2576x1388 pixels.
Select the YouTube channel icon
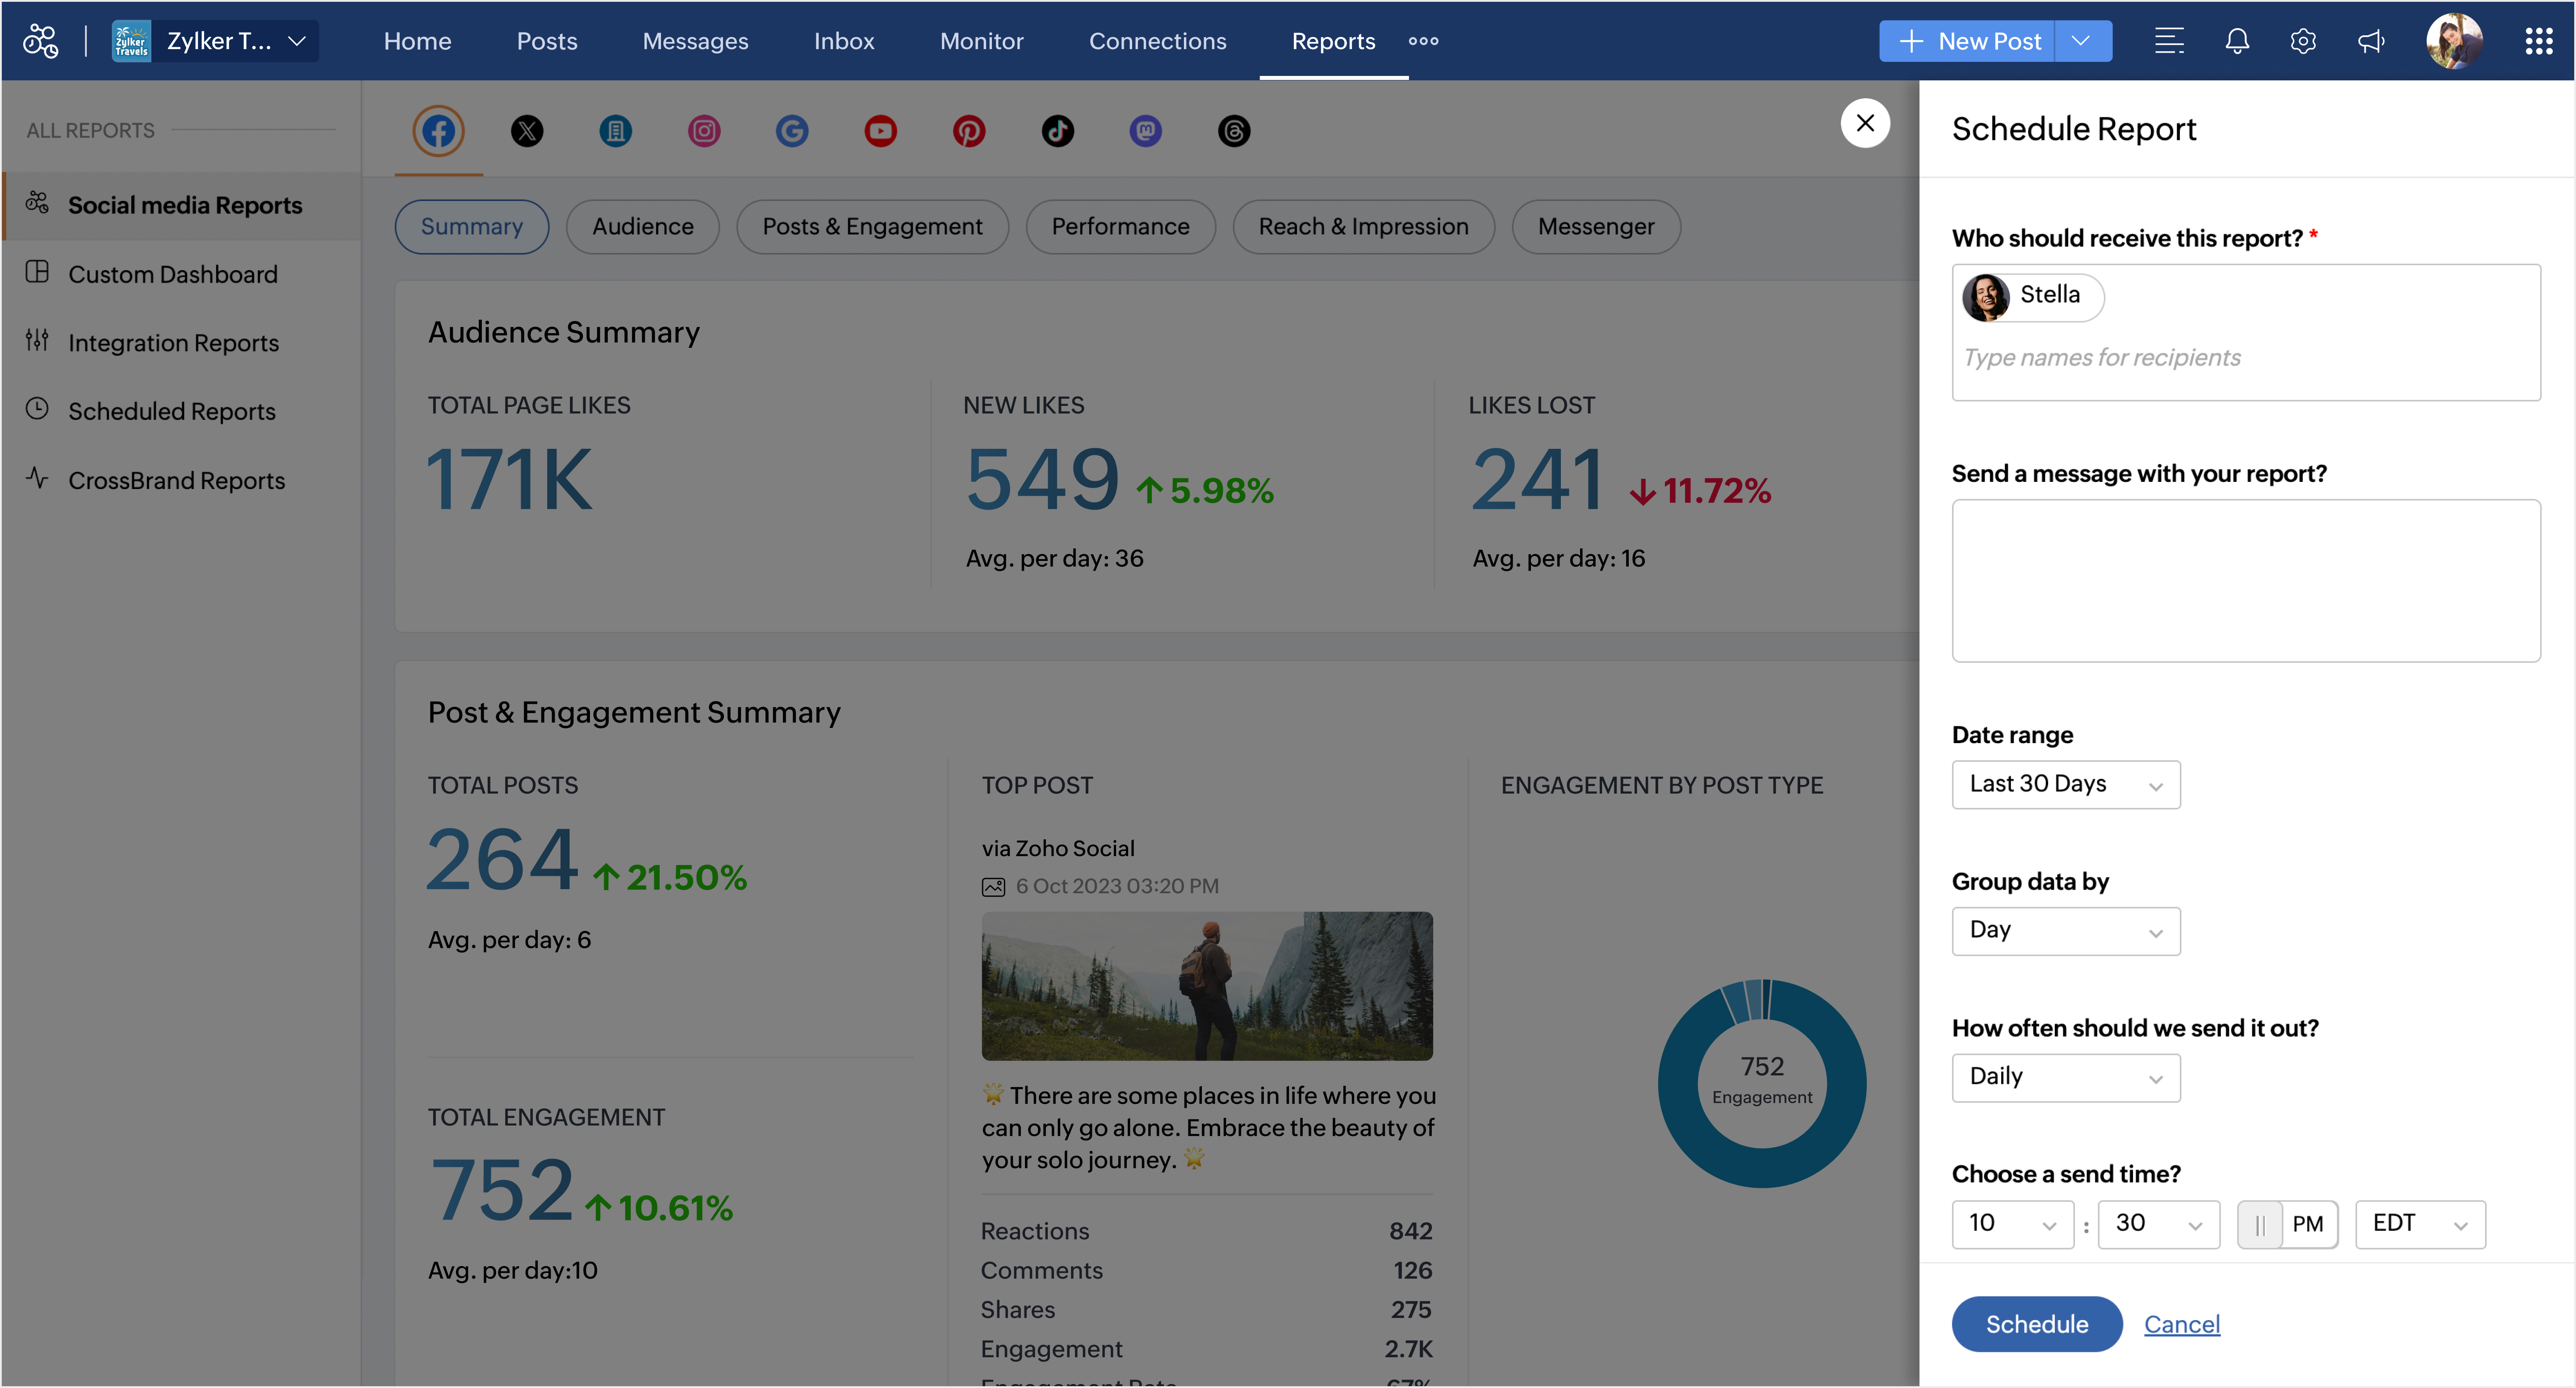click(880, 131)
